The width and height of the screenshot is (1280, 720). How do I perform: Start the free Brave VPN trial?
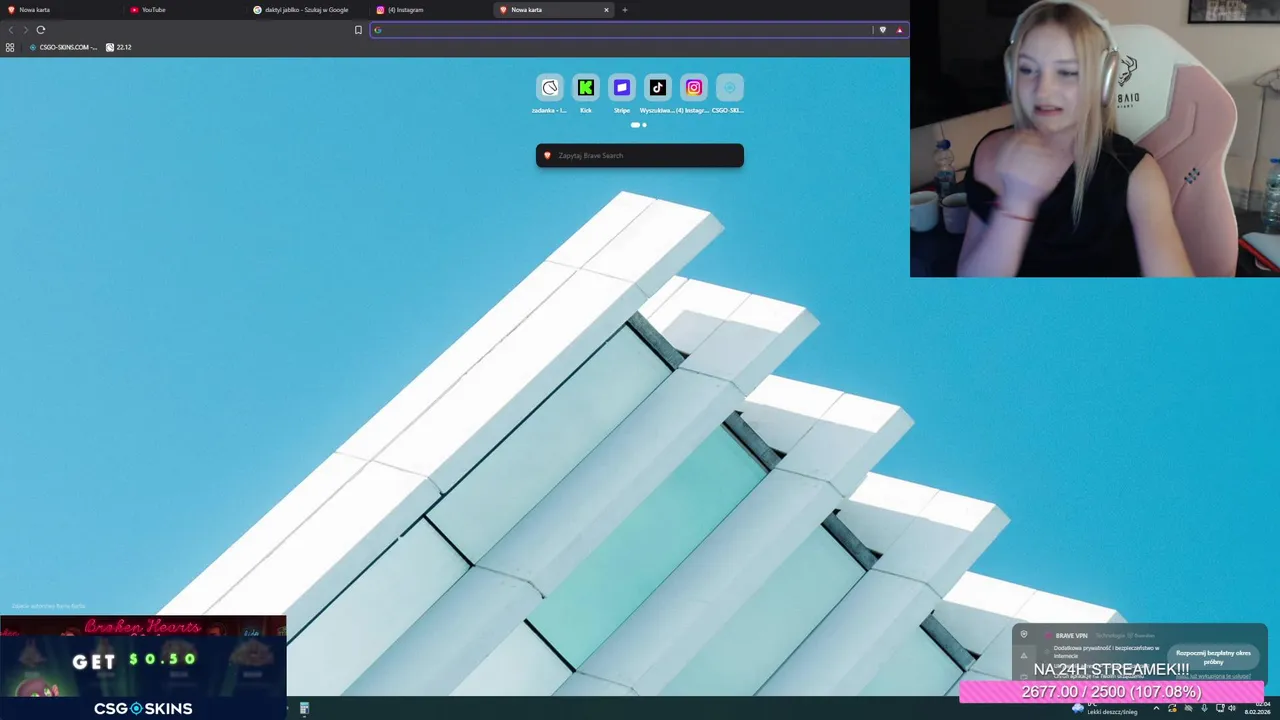[x=1213, y=657]
